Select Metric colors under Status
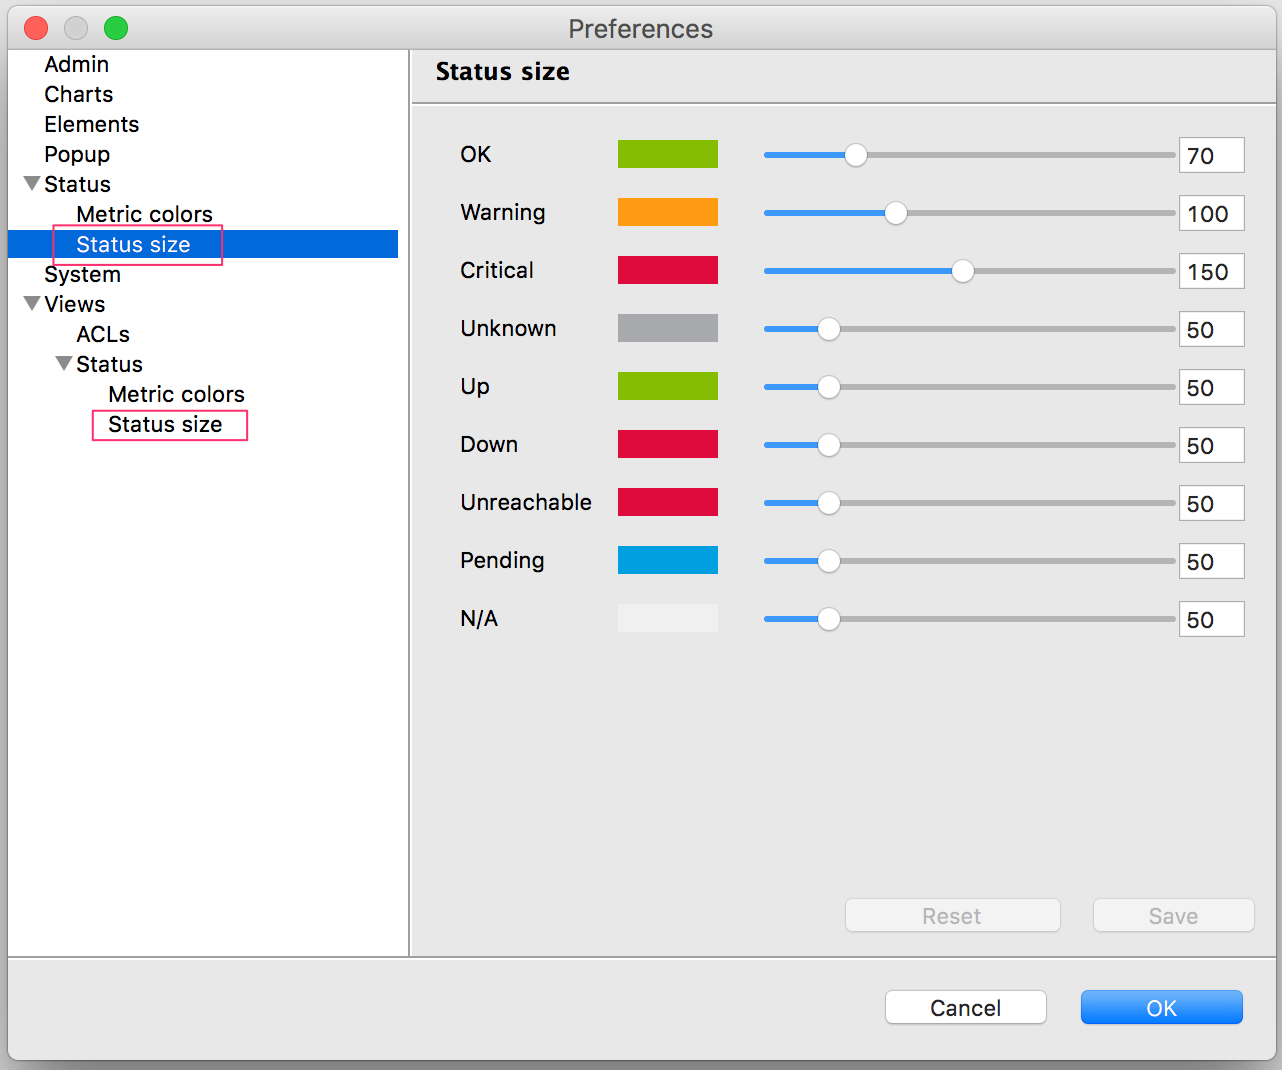Screen dimensions: 1282x1070 (144, 213)
